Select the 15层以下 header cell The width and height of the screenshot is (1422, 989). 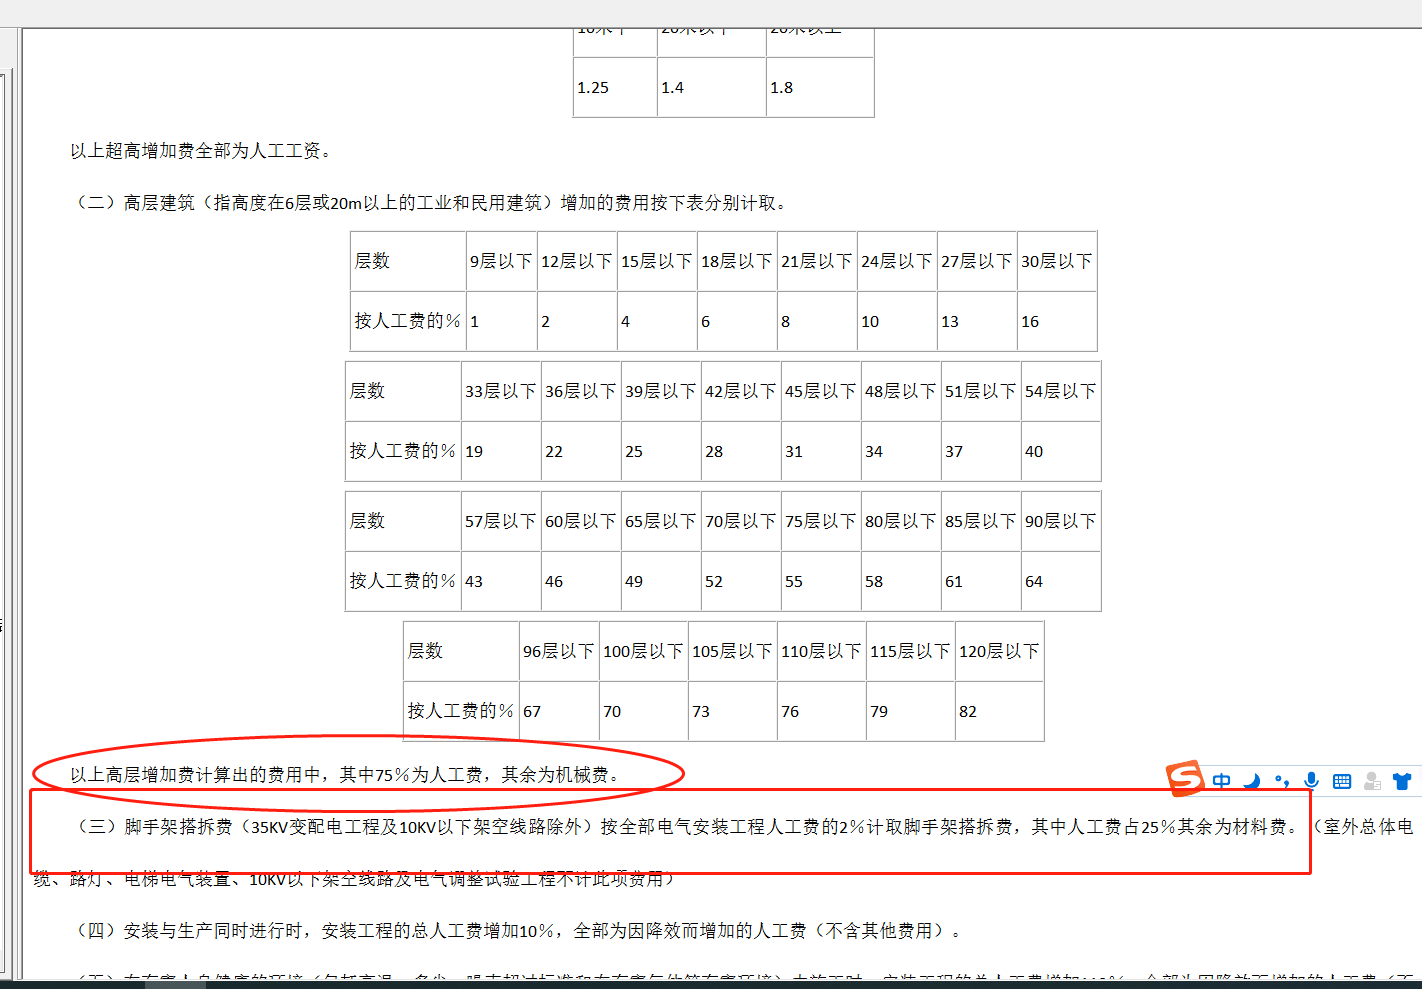point(657,261)
